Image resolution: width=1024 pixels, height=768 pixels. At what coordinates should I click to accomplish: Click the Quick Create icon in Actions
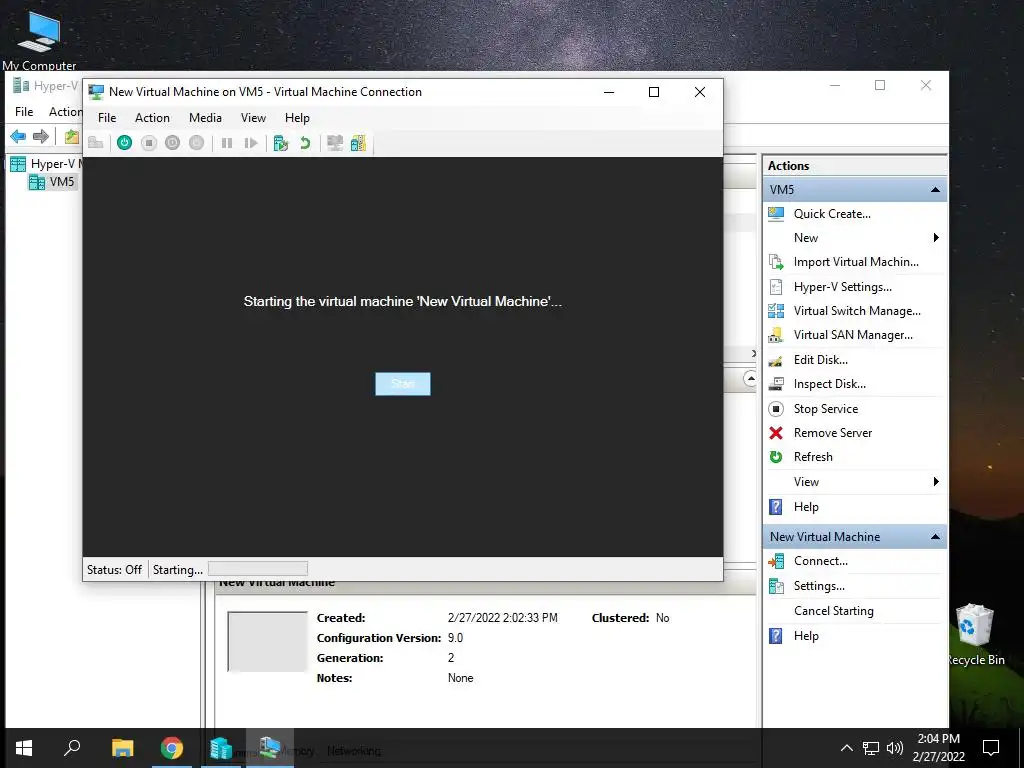(x=776, y=214)
